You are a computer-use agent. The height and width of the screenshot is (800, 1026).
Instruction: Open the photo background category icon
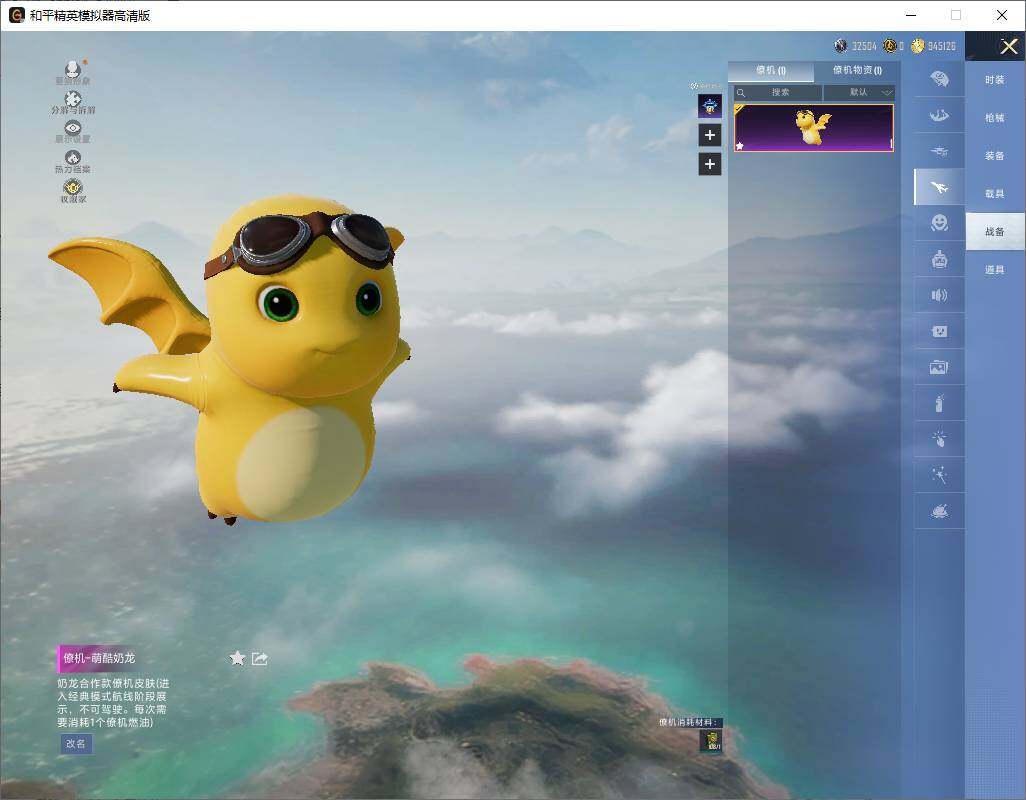tap(939, 367)
